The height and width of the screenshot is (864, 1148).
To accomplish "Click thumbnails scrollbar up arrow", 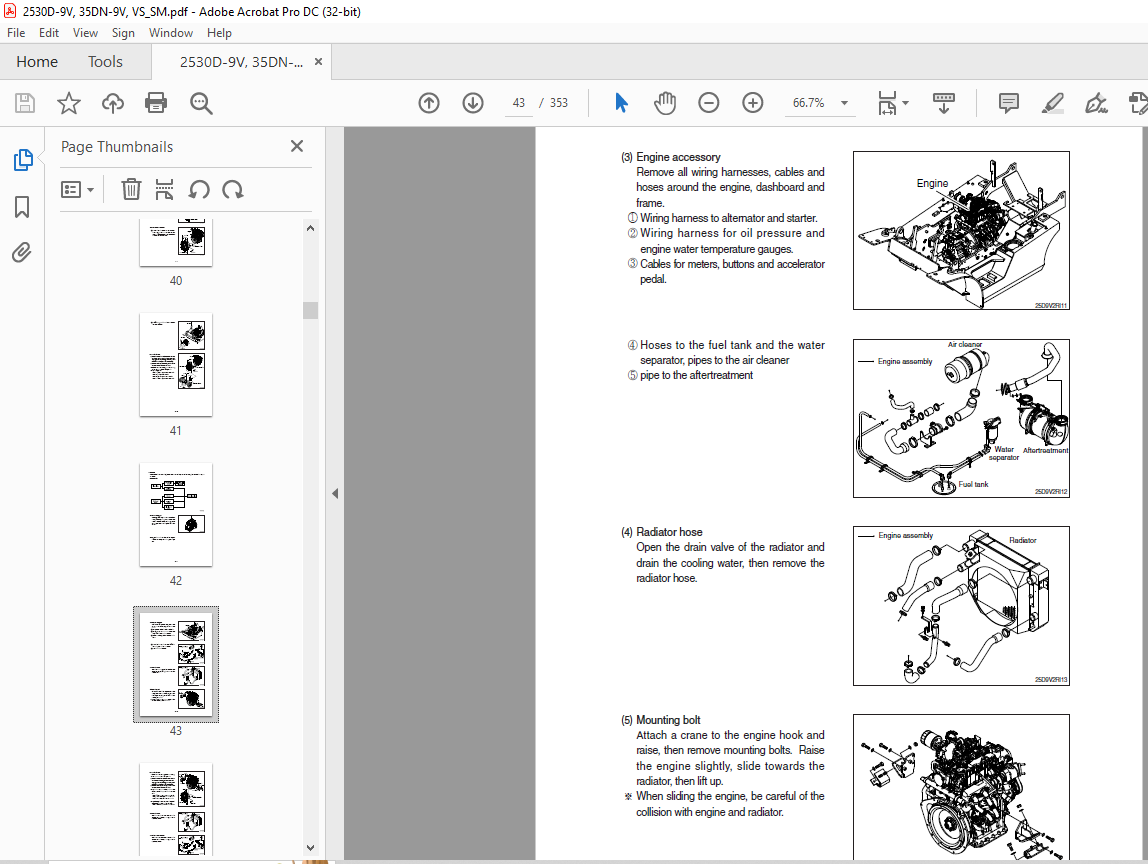I will pos(310,228).
